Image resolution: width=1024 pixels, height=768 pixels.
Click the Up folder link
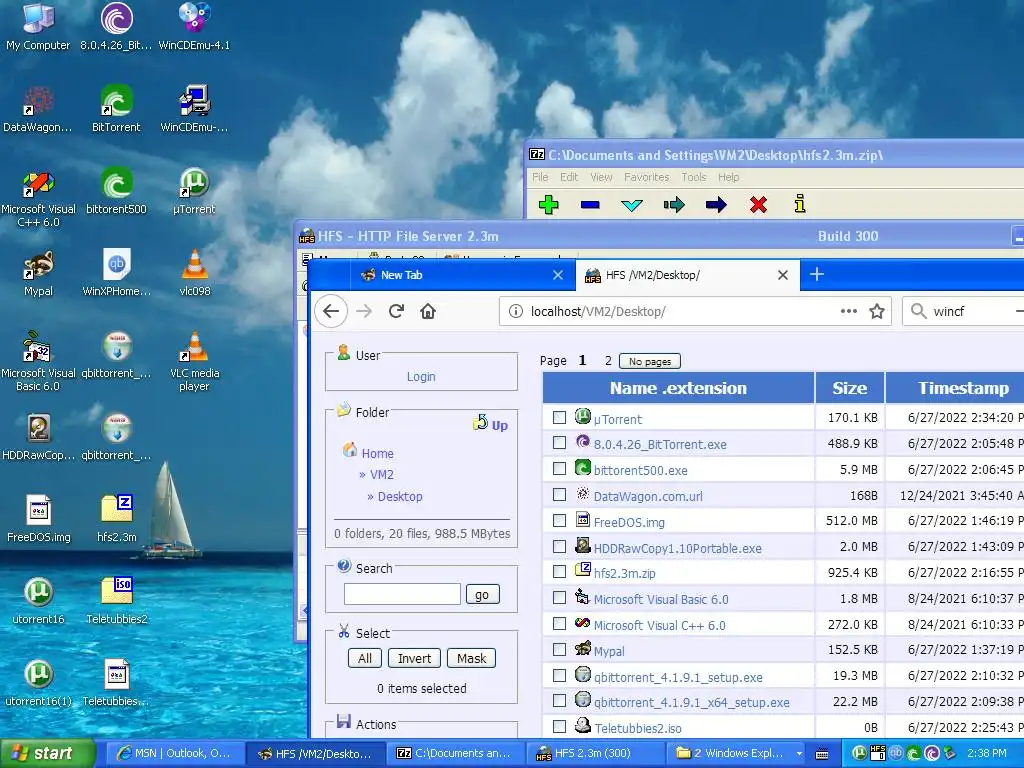(x=491, y=424)
